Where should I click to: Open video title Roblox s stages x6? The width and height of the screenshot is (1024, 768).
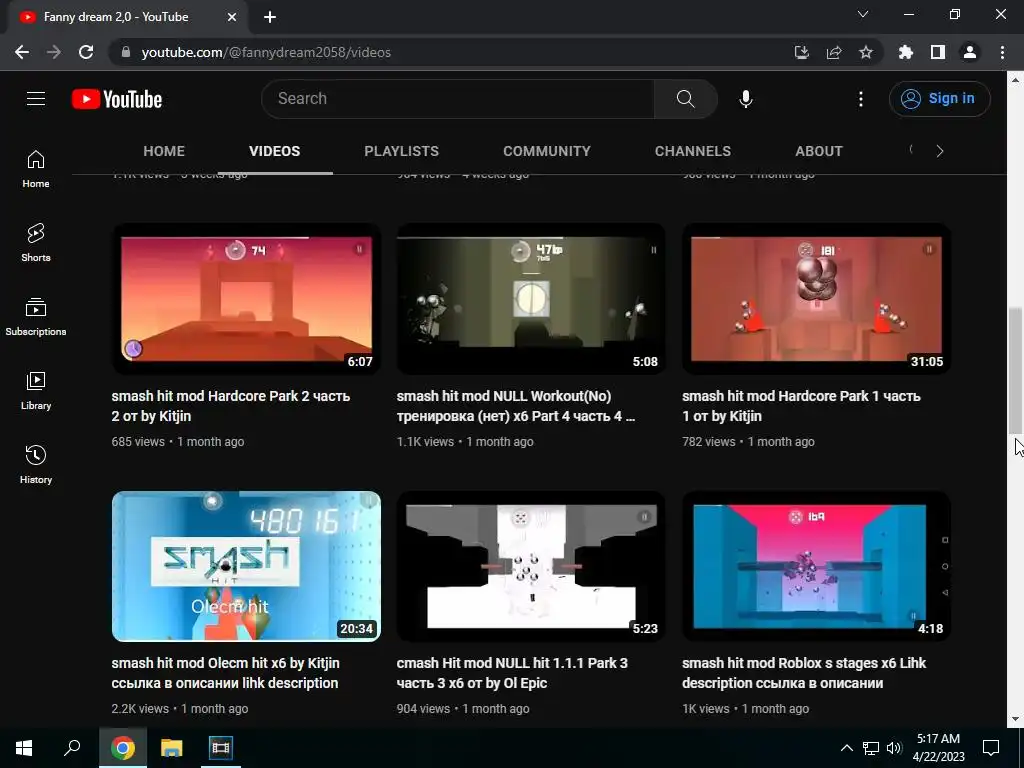pos(804,673)
